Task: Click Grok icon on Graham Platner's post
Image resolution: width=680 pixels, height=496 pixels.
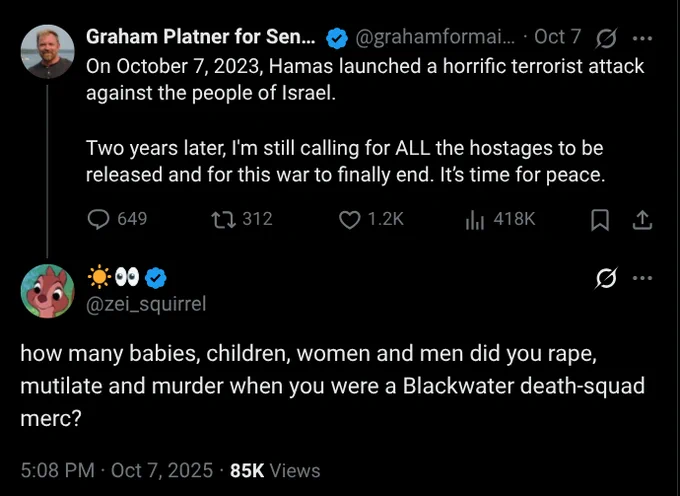Action: [x=605, y=38]
